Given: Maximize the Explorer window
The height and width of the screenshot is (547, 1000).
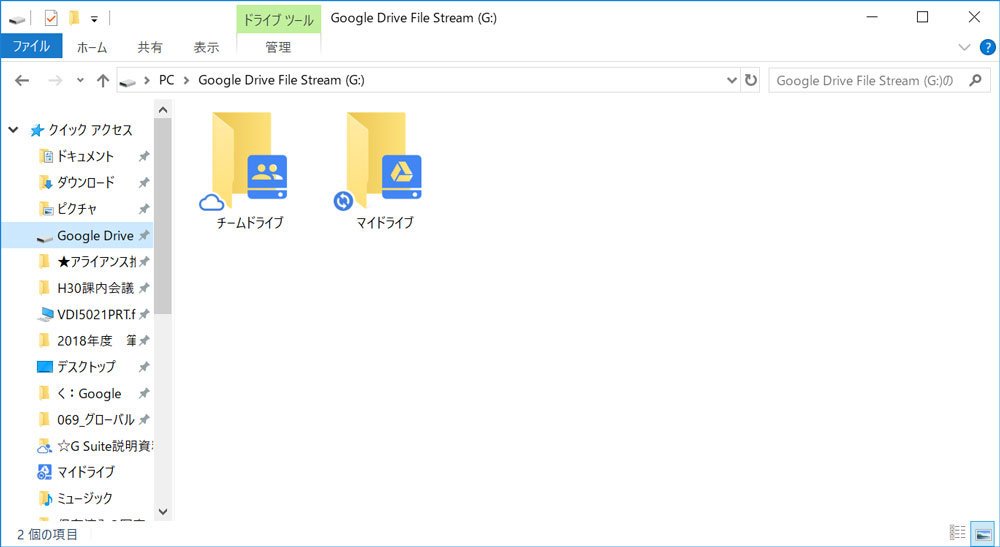Looking at the screenshot, I should (x=922, y=17).
